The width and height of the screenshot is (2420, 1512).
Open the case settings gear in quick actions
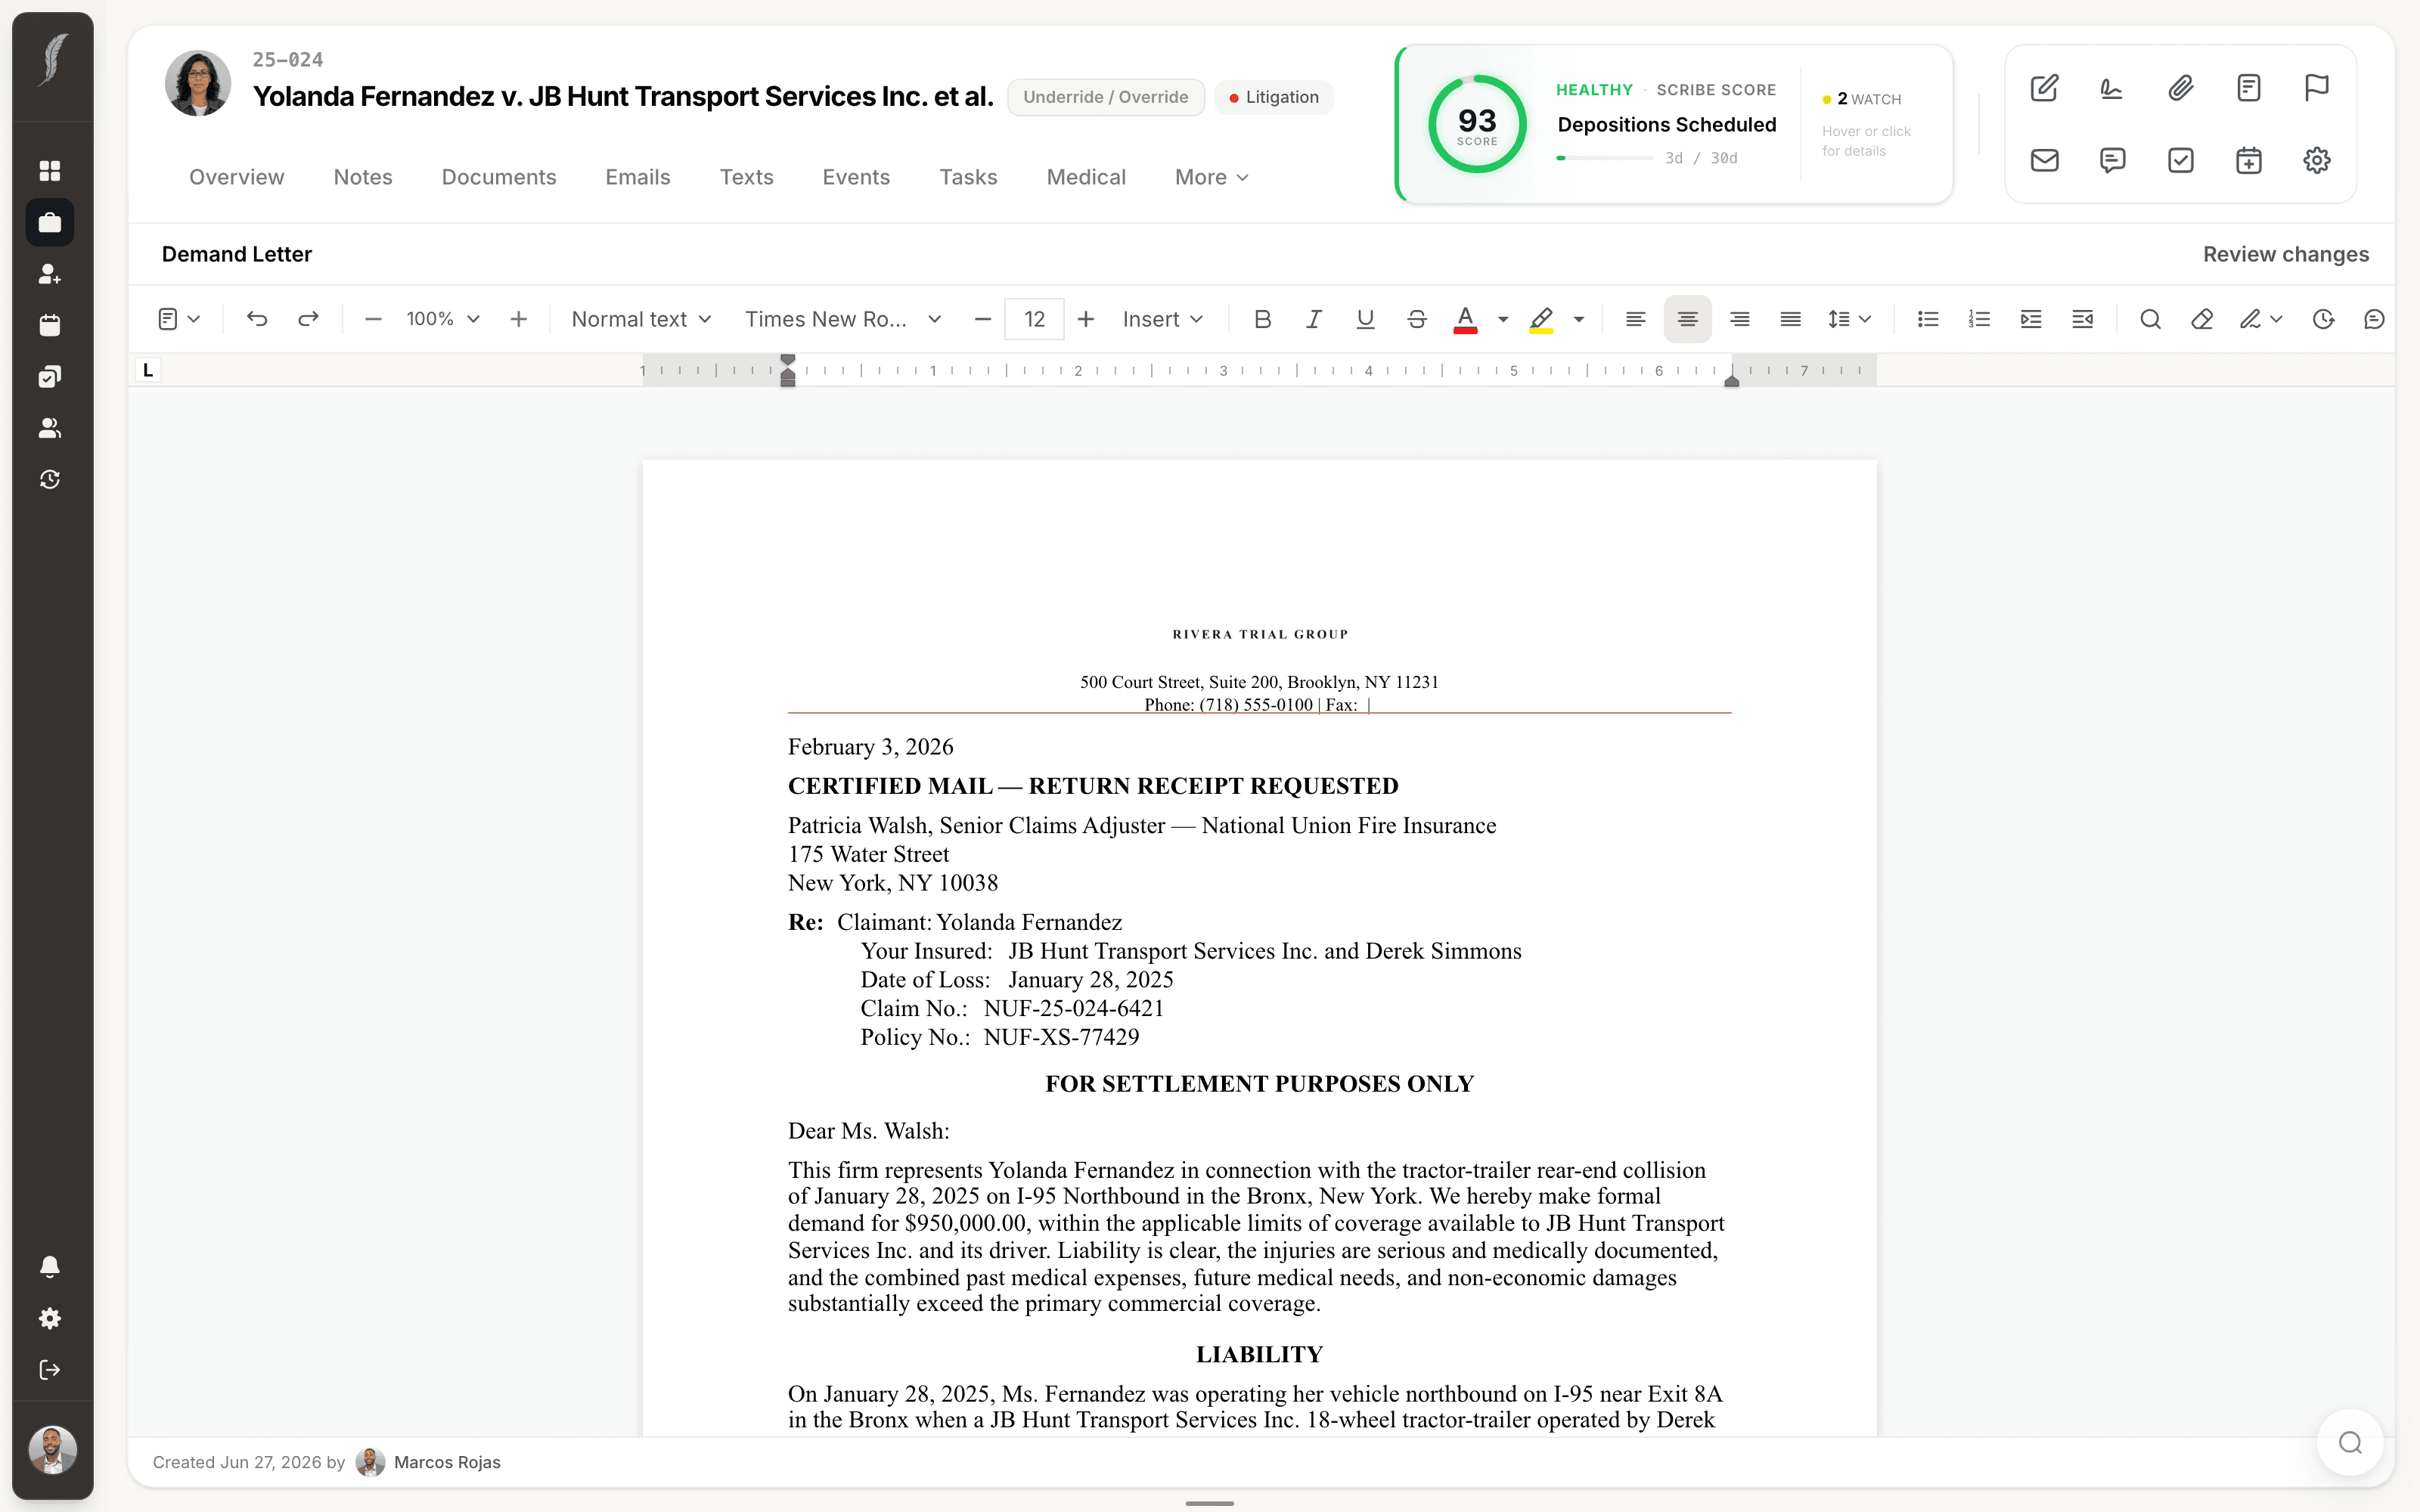pyautogui.click(x=2316, y=160)
